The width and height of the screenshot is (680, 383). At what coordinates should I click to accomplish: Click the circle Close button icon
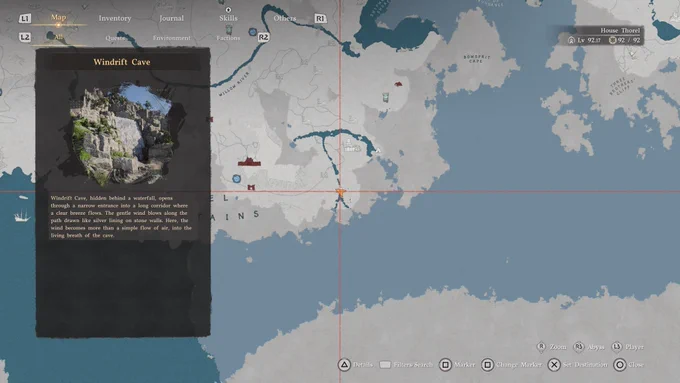pos(620,365)
